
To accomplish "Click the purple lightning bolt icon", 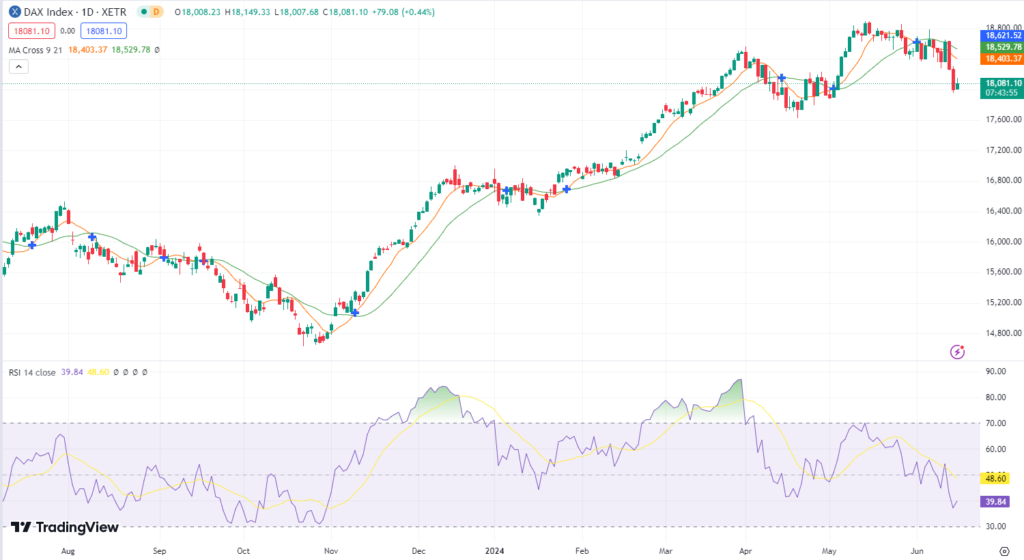I will (957, 352).
